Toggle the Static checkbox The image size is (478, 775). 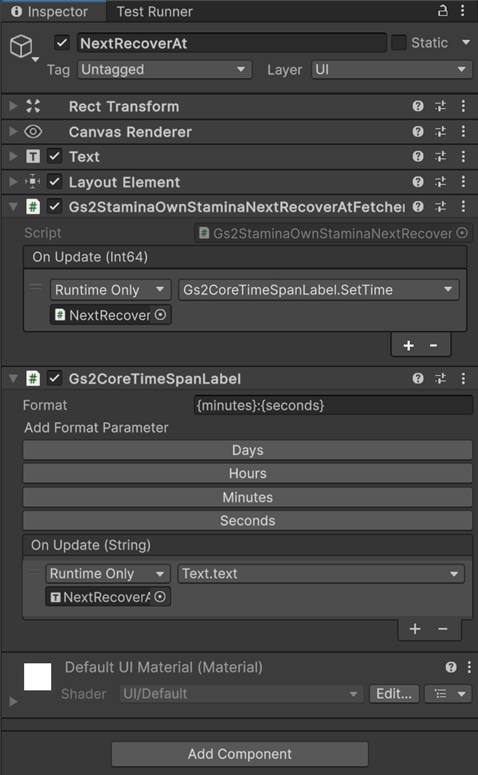[x=398, y=43]
